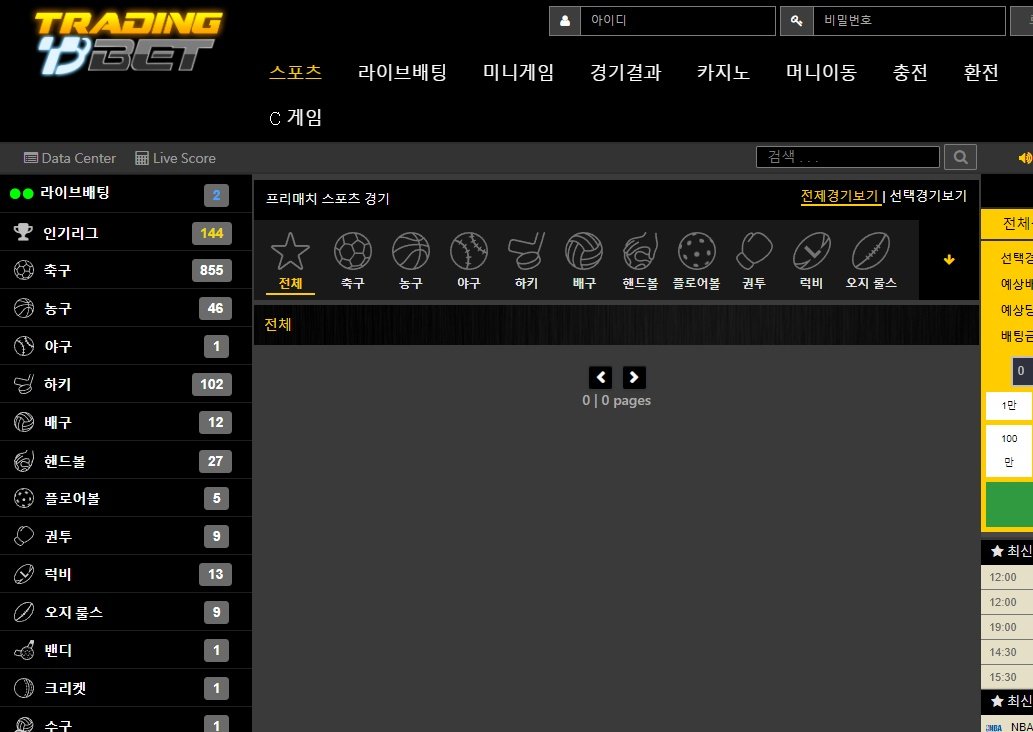Go to previous page arrow

[x=600, y=378]
